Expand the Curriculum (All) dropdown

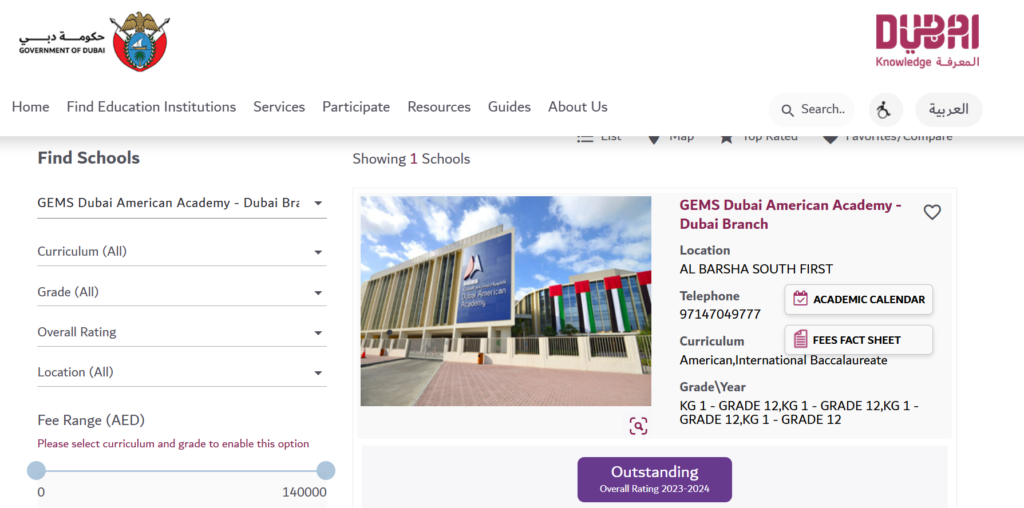pos(182,251)
